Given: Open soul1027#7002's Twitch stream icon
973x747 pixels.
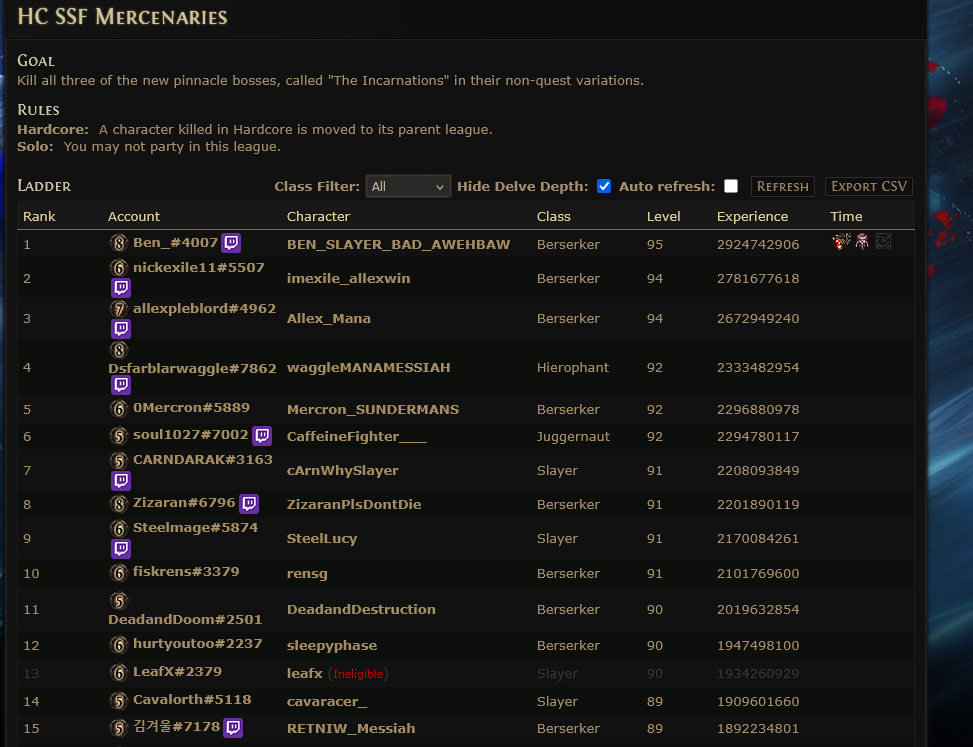Looking at the screenshot, I should pyautogui.click(x=262, y=436).
